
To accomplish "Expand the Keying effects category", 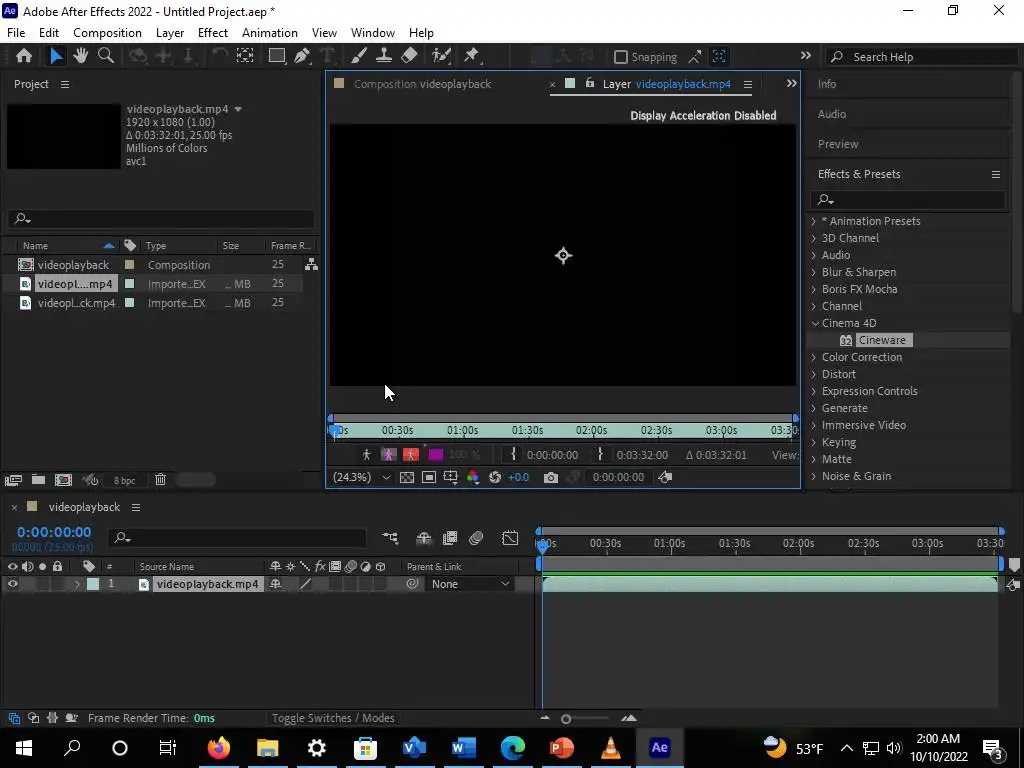I will (x=814, y=442).
